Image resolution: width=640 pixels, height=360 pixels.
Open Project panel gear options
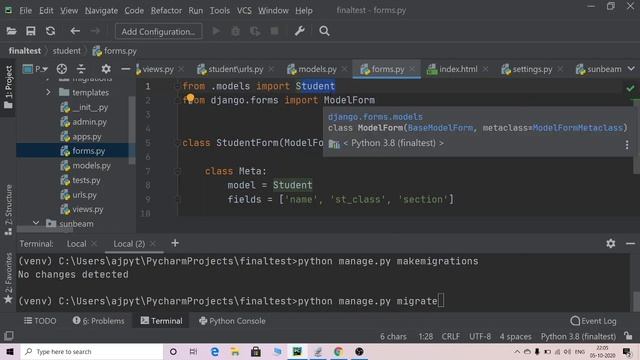tap(106, 69)
